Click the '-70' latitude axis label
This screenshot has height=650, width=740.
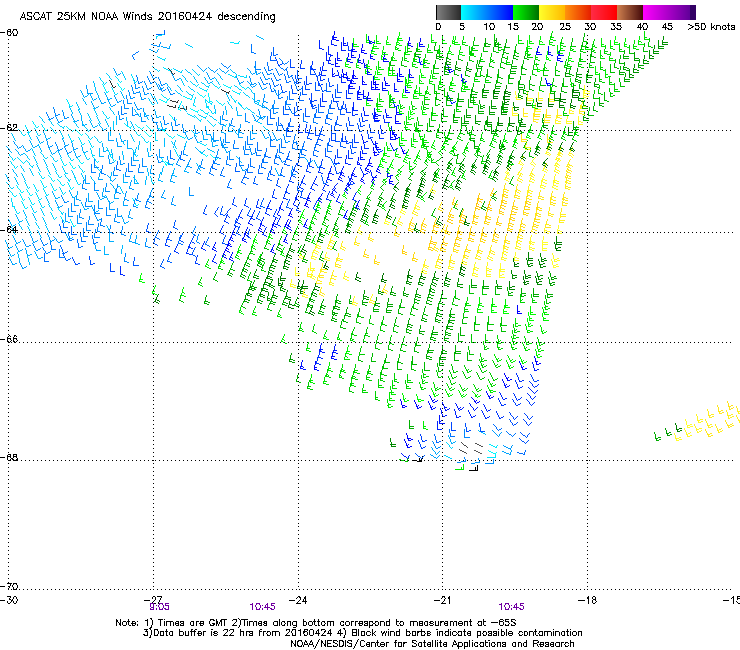pos(9,586)
